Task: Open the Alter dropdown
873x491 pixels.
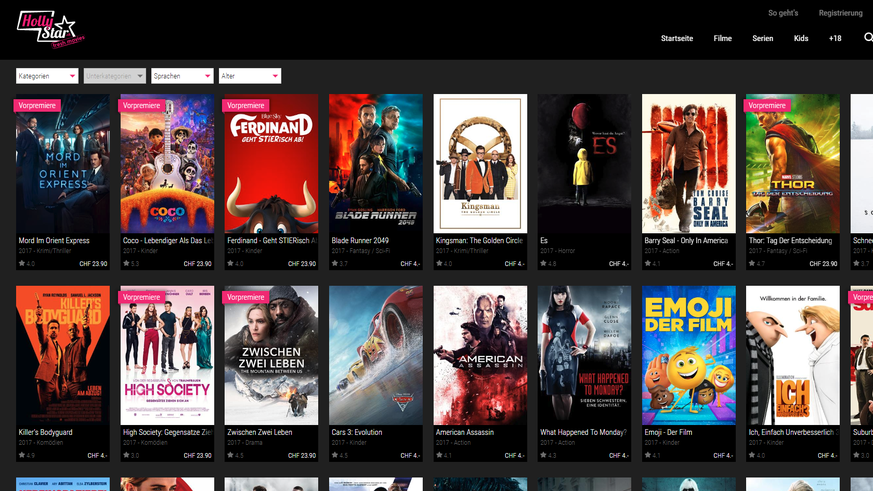Action: point(250,76)
